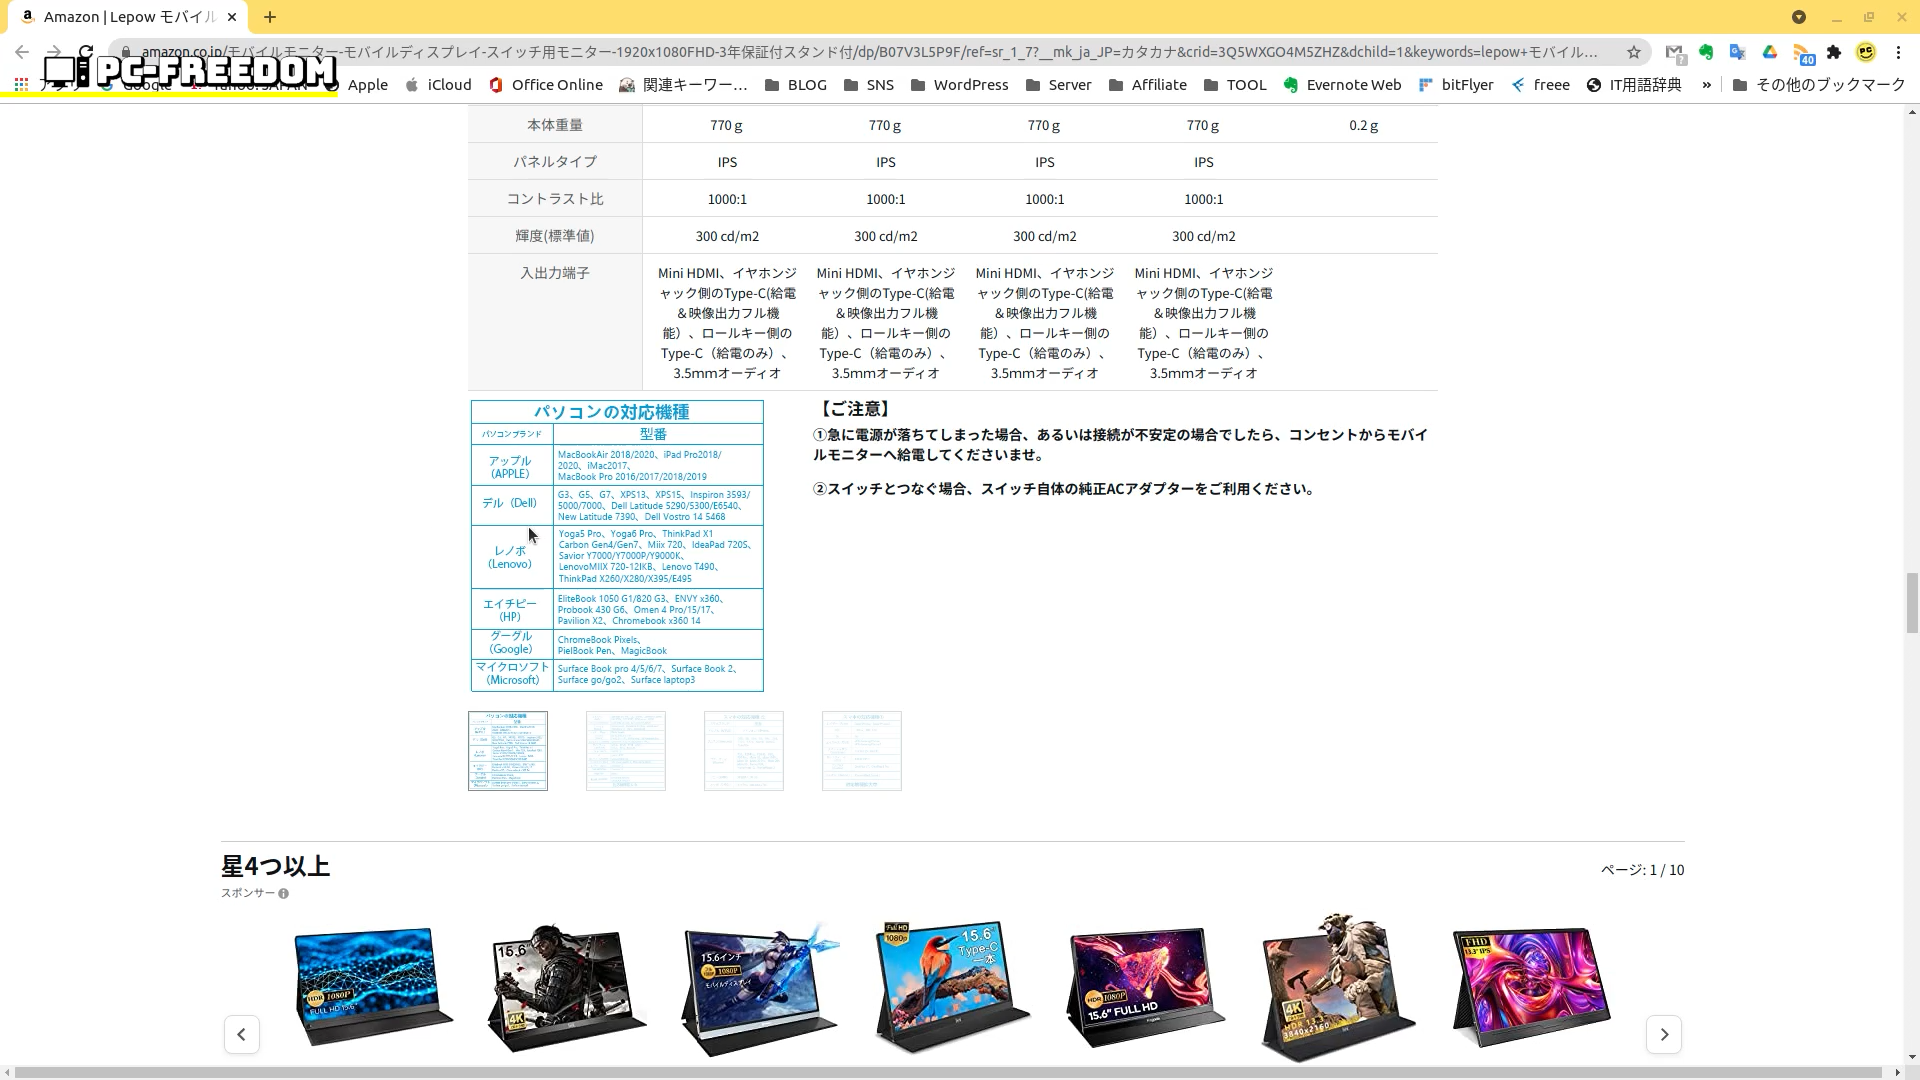1920x1080 pixels.
Task: Click the Google Drive extension icon
Action: point(1770,52)
